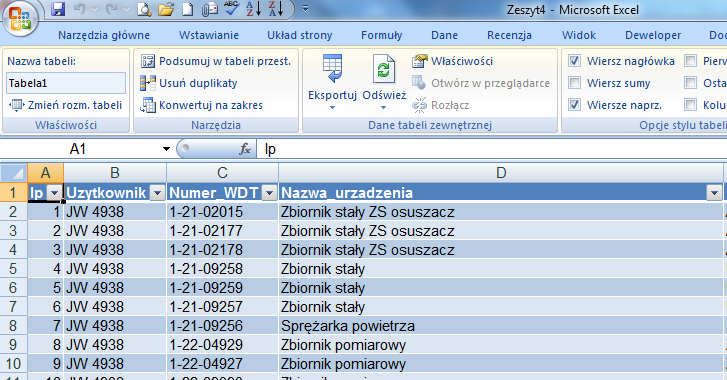
Task: Click the Nazwa tabeli field containing Tabela1
Action: (x=66, y=83)
